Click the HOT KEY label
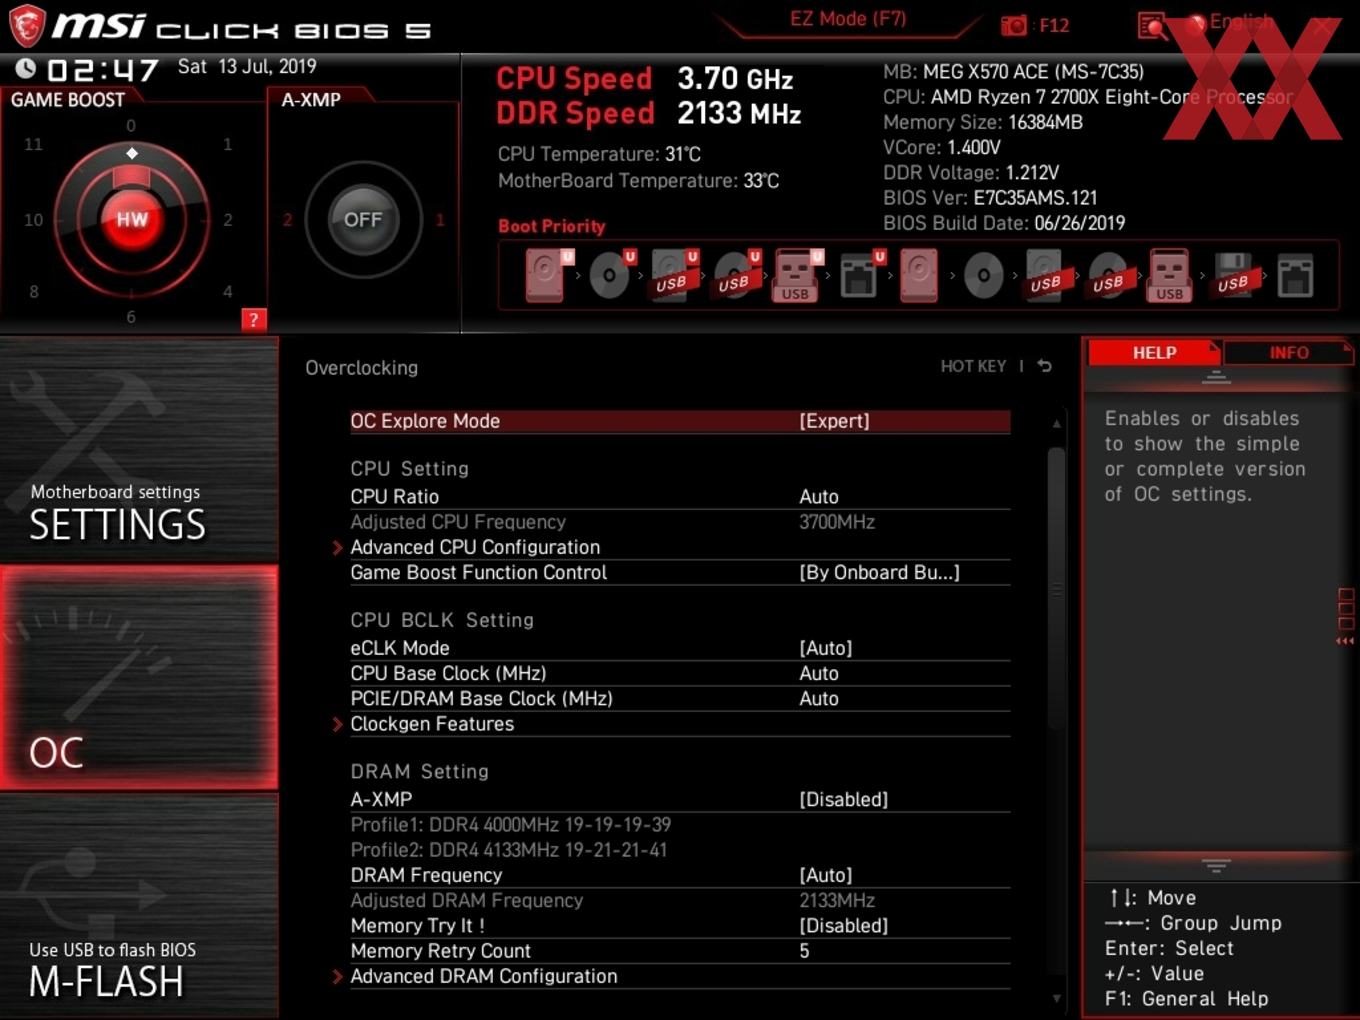Screen dimensions: 1360x1020 [x=973, y=366]
